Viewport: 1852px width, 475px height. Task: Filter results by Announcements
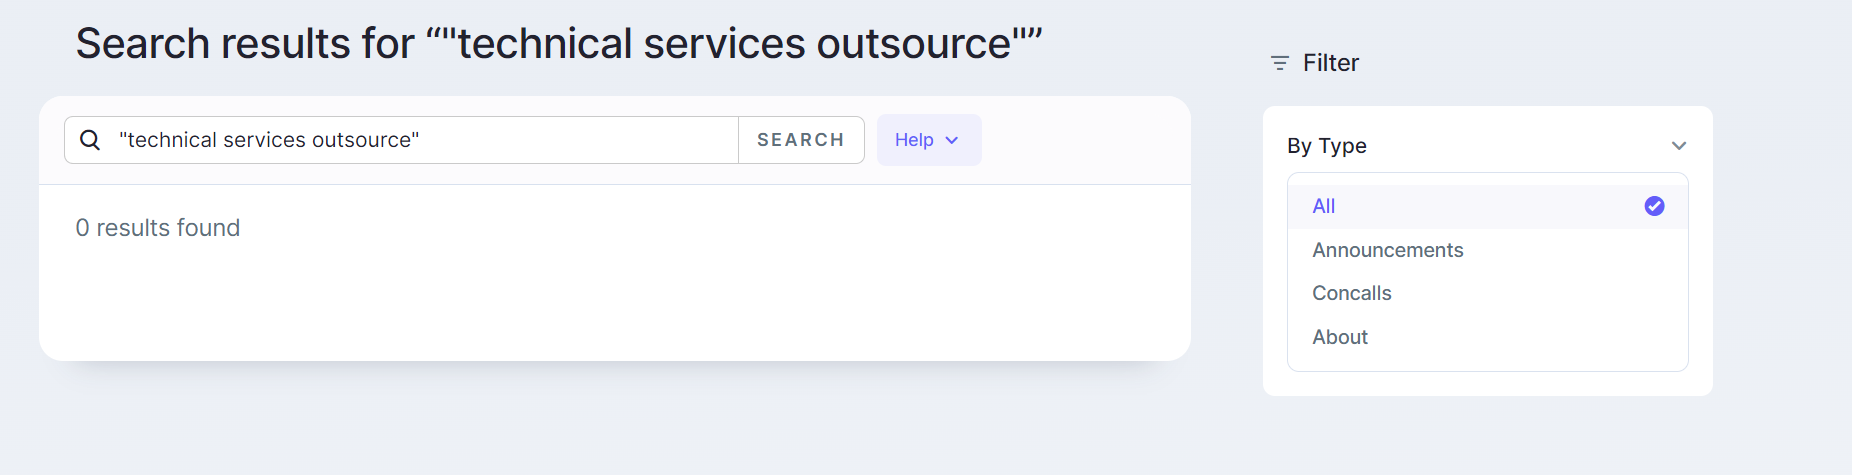point(1387,250)
